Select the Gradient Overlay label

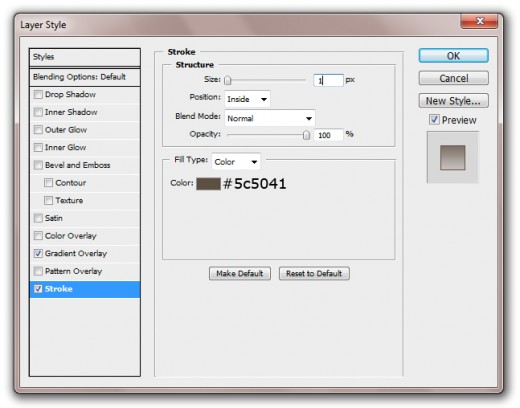pos(76,254)
